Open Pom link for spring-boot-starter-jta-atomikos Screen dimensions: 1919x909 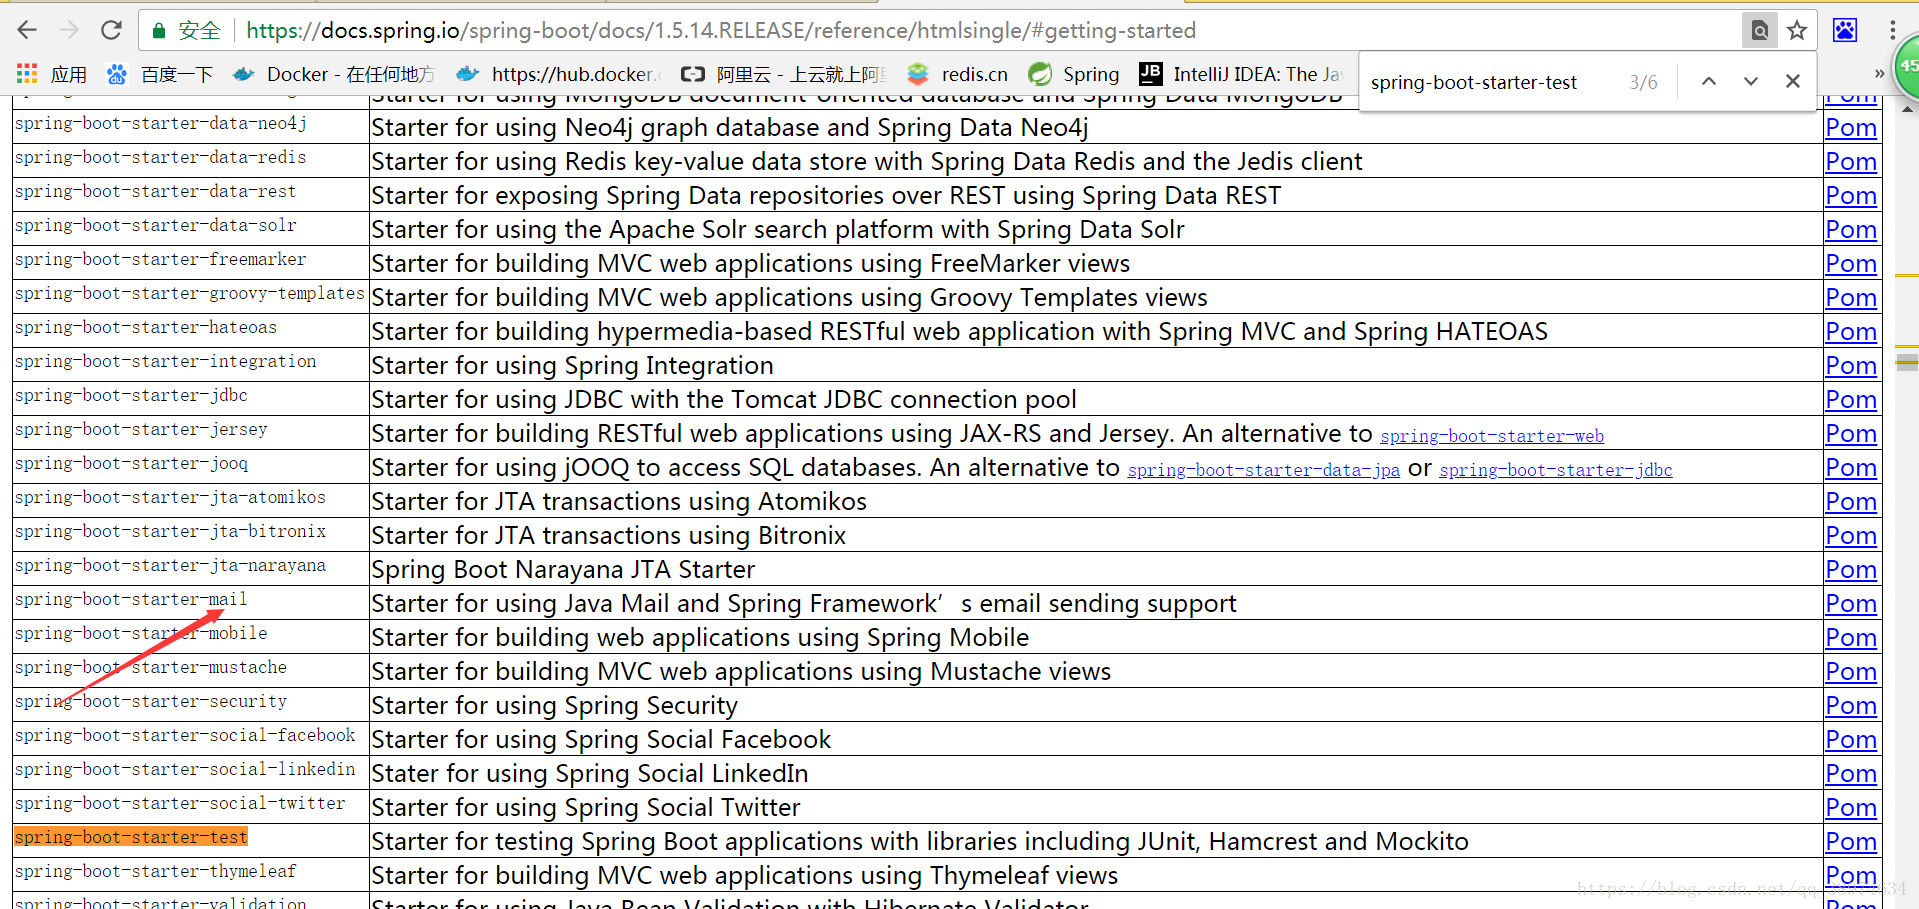tap(1851, 502)
